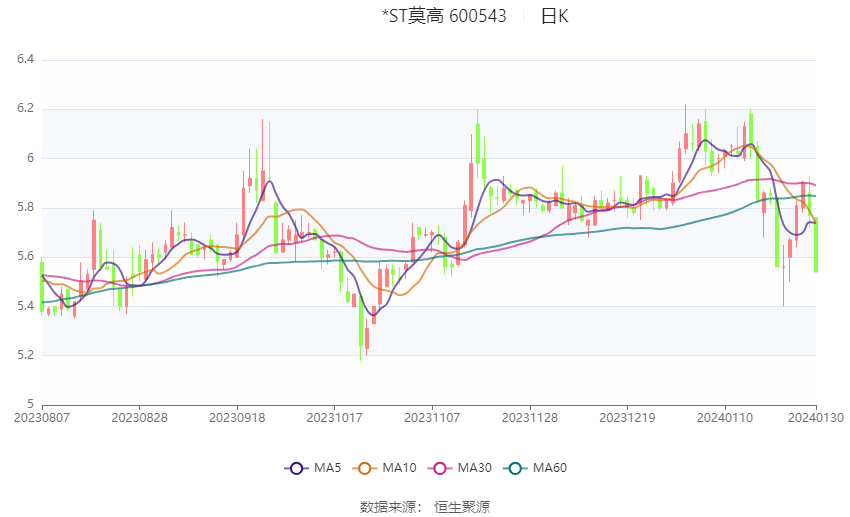850x517 pixels.
Task: Toggle the MA30 legend series
Action: [460, 468]
